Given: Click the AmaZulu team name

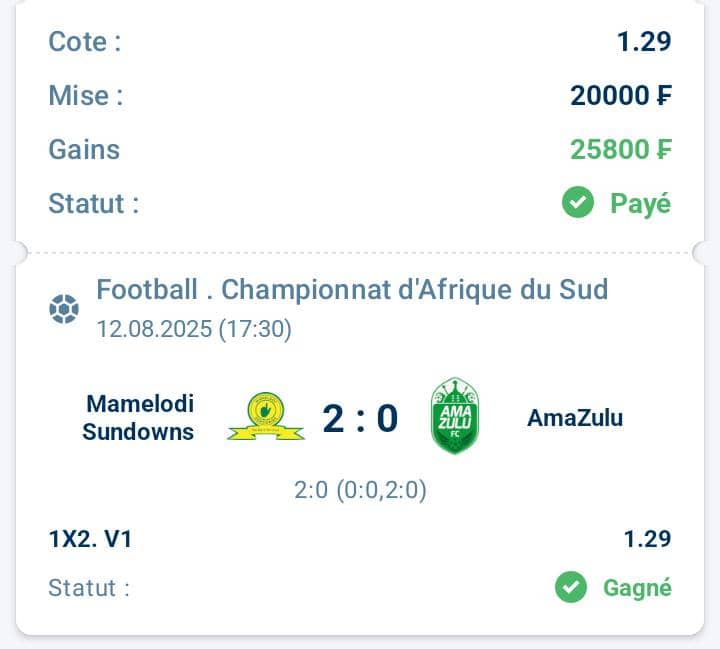Looking at the screenshot, I should point(575,418).
